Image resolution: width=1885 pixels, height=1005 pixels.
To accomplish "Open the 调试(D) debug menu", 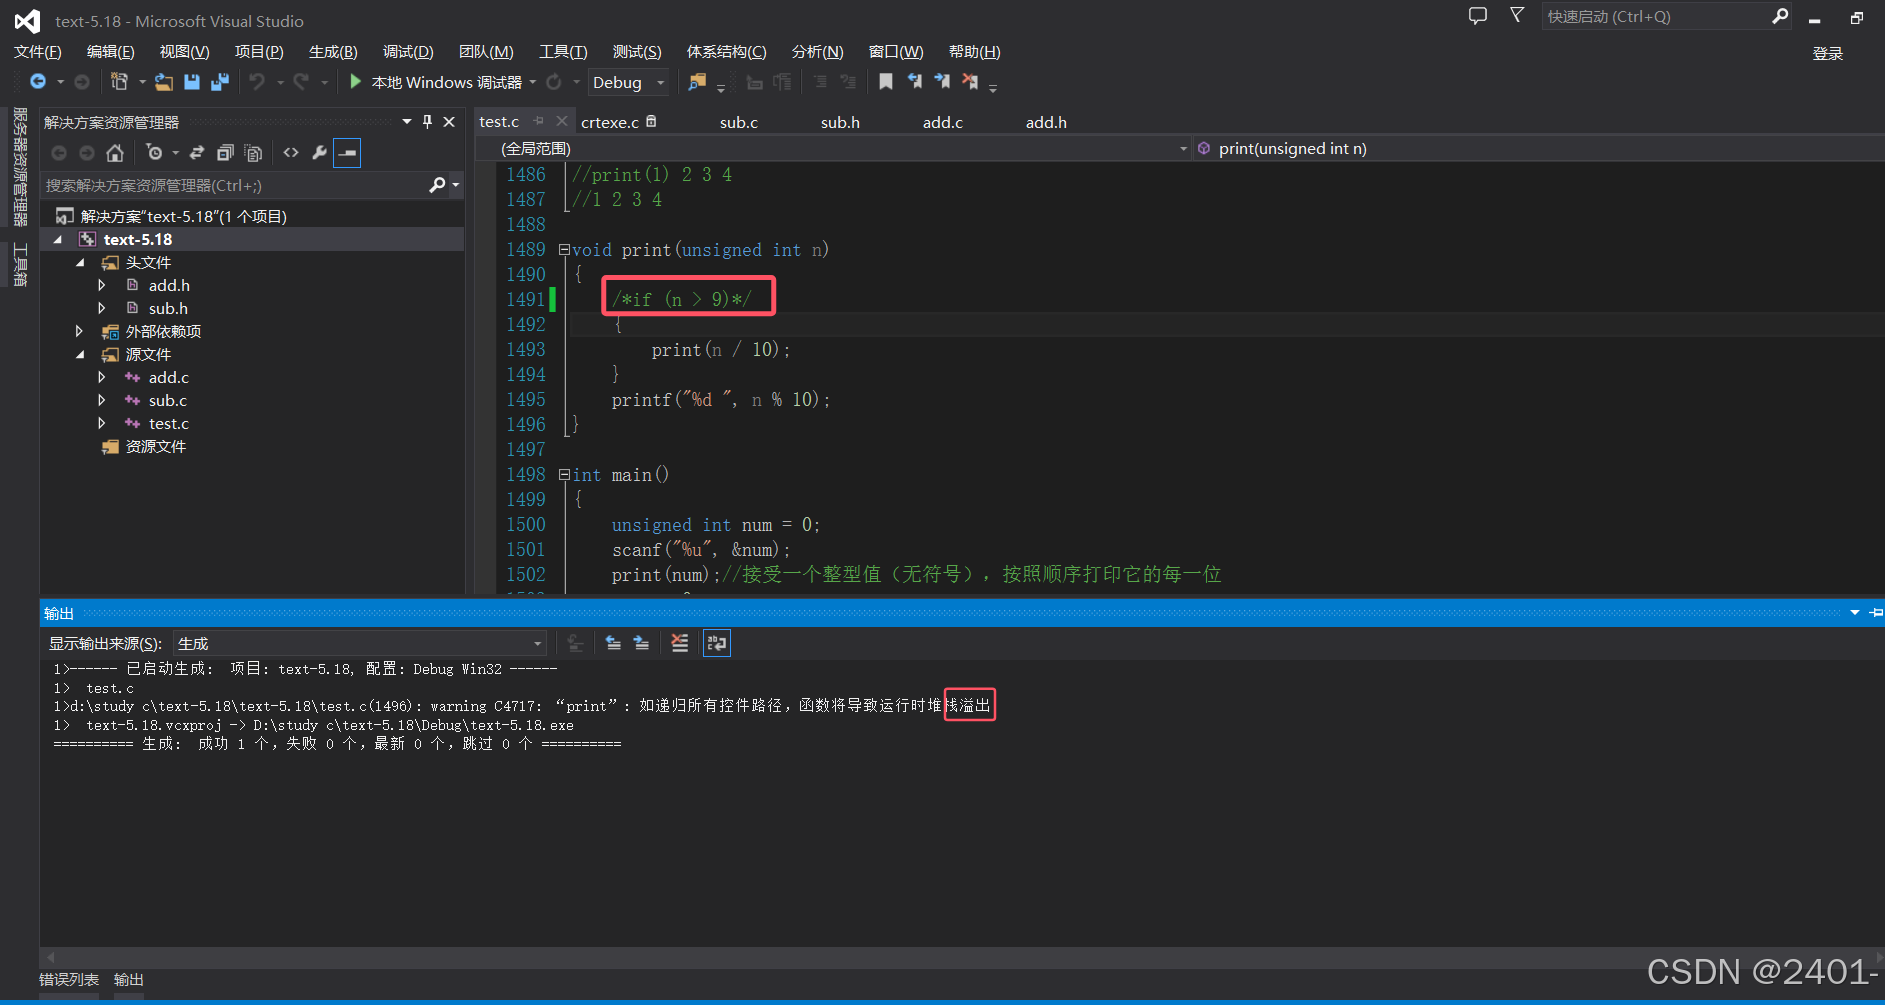I will [408, 52].
